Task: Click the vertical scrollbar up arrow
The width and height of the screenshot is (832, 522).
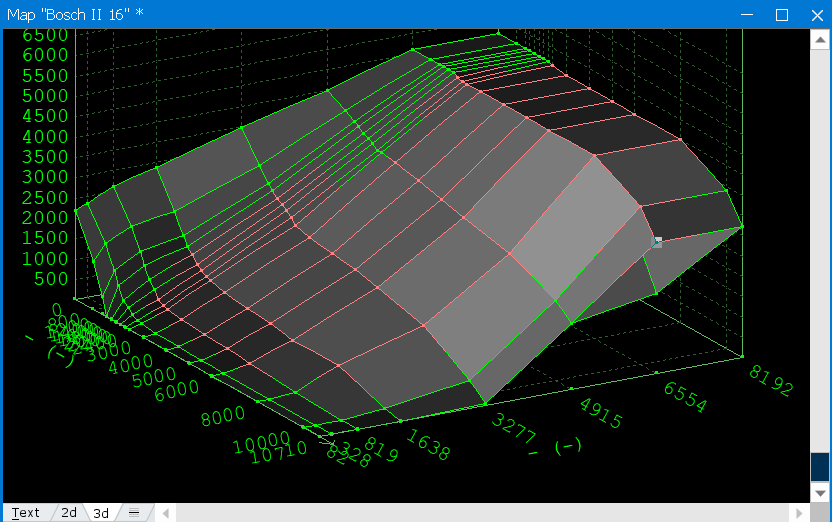Action: [820, 40]
